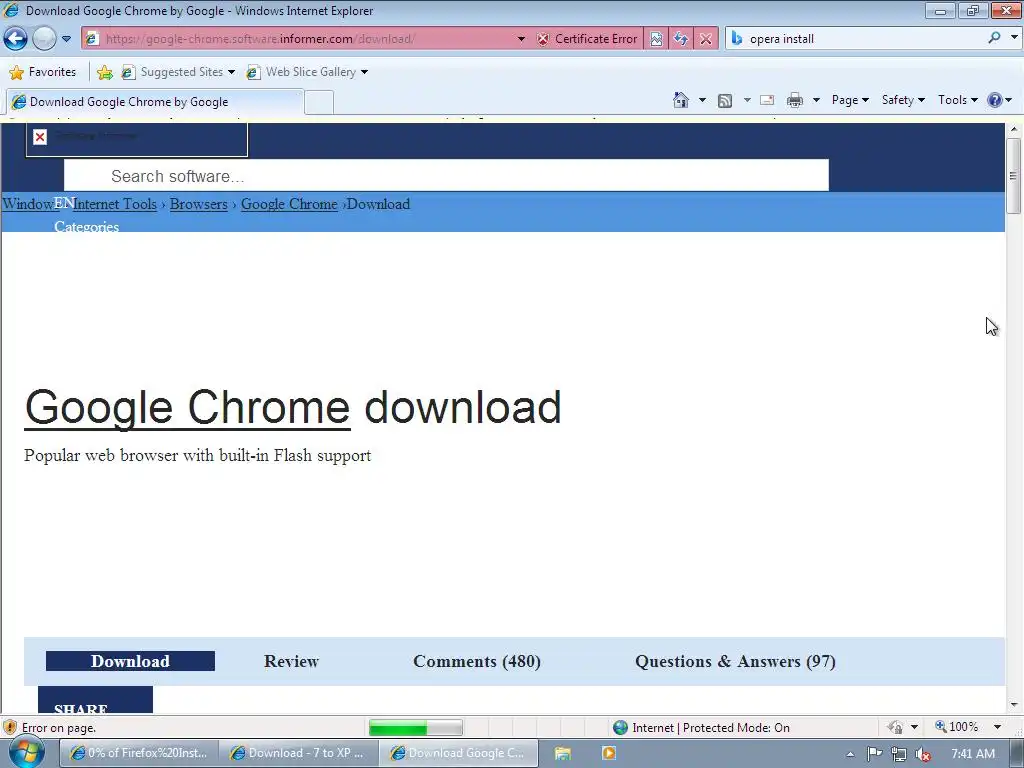Click the scrollbar down arrow

pyautogui.click(x=1014, y=705)
